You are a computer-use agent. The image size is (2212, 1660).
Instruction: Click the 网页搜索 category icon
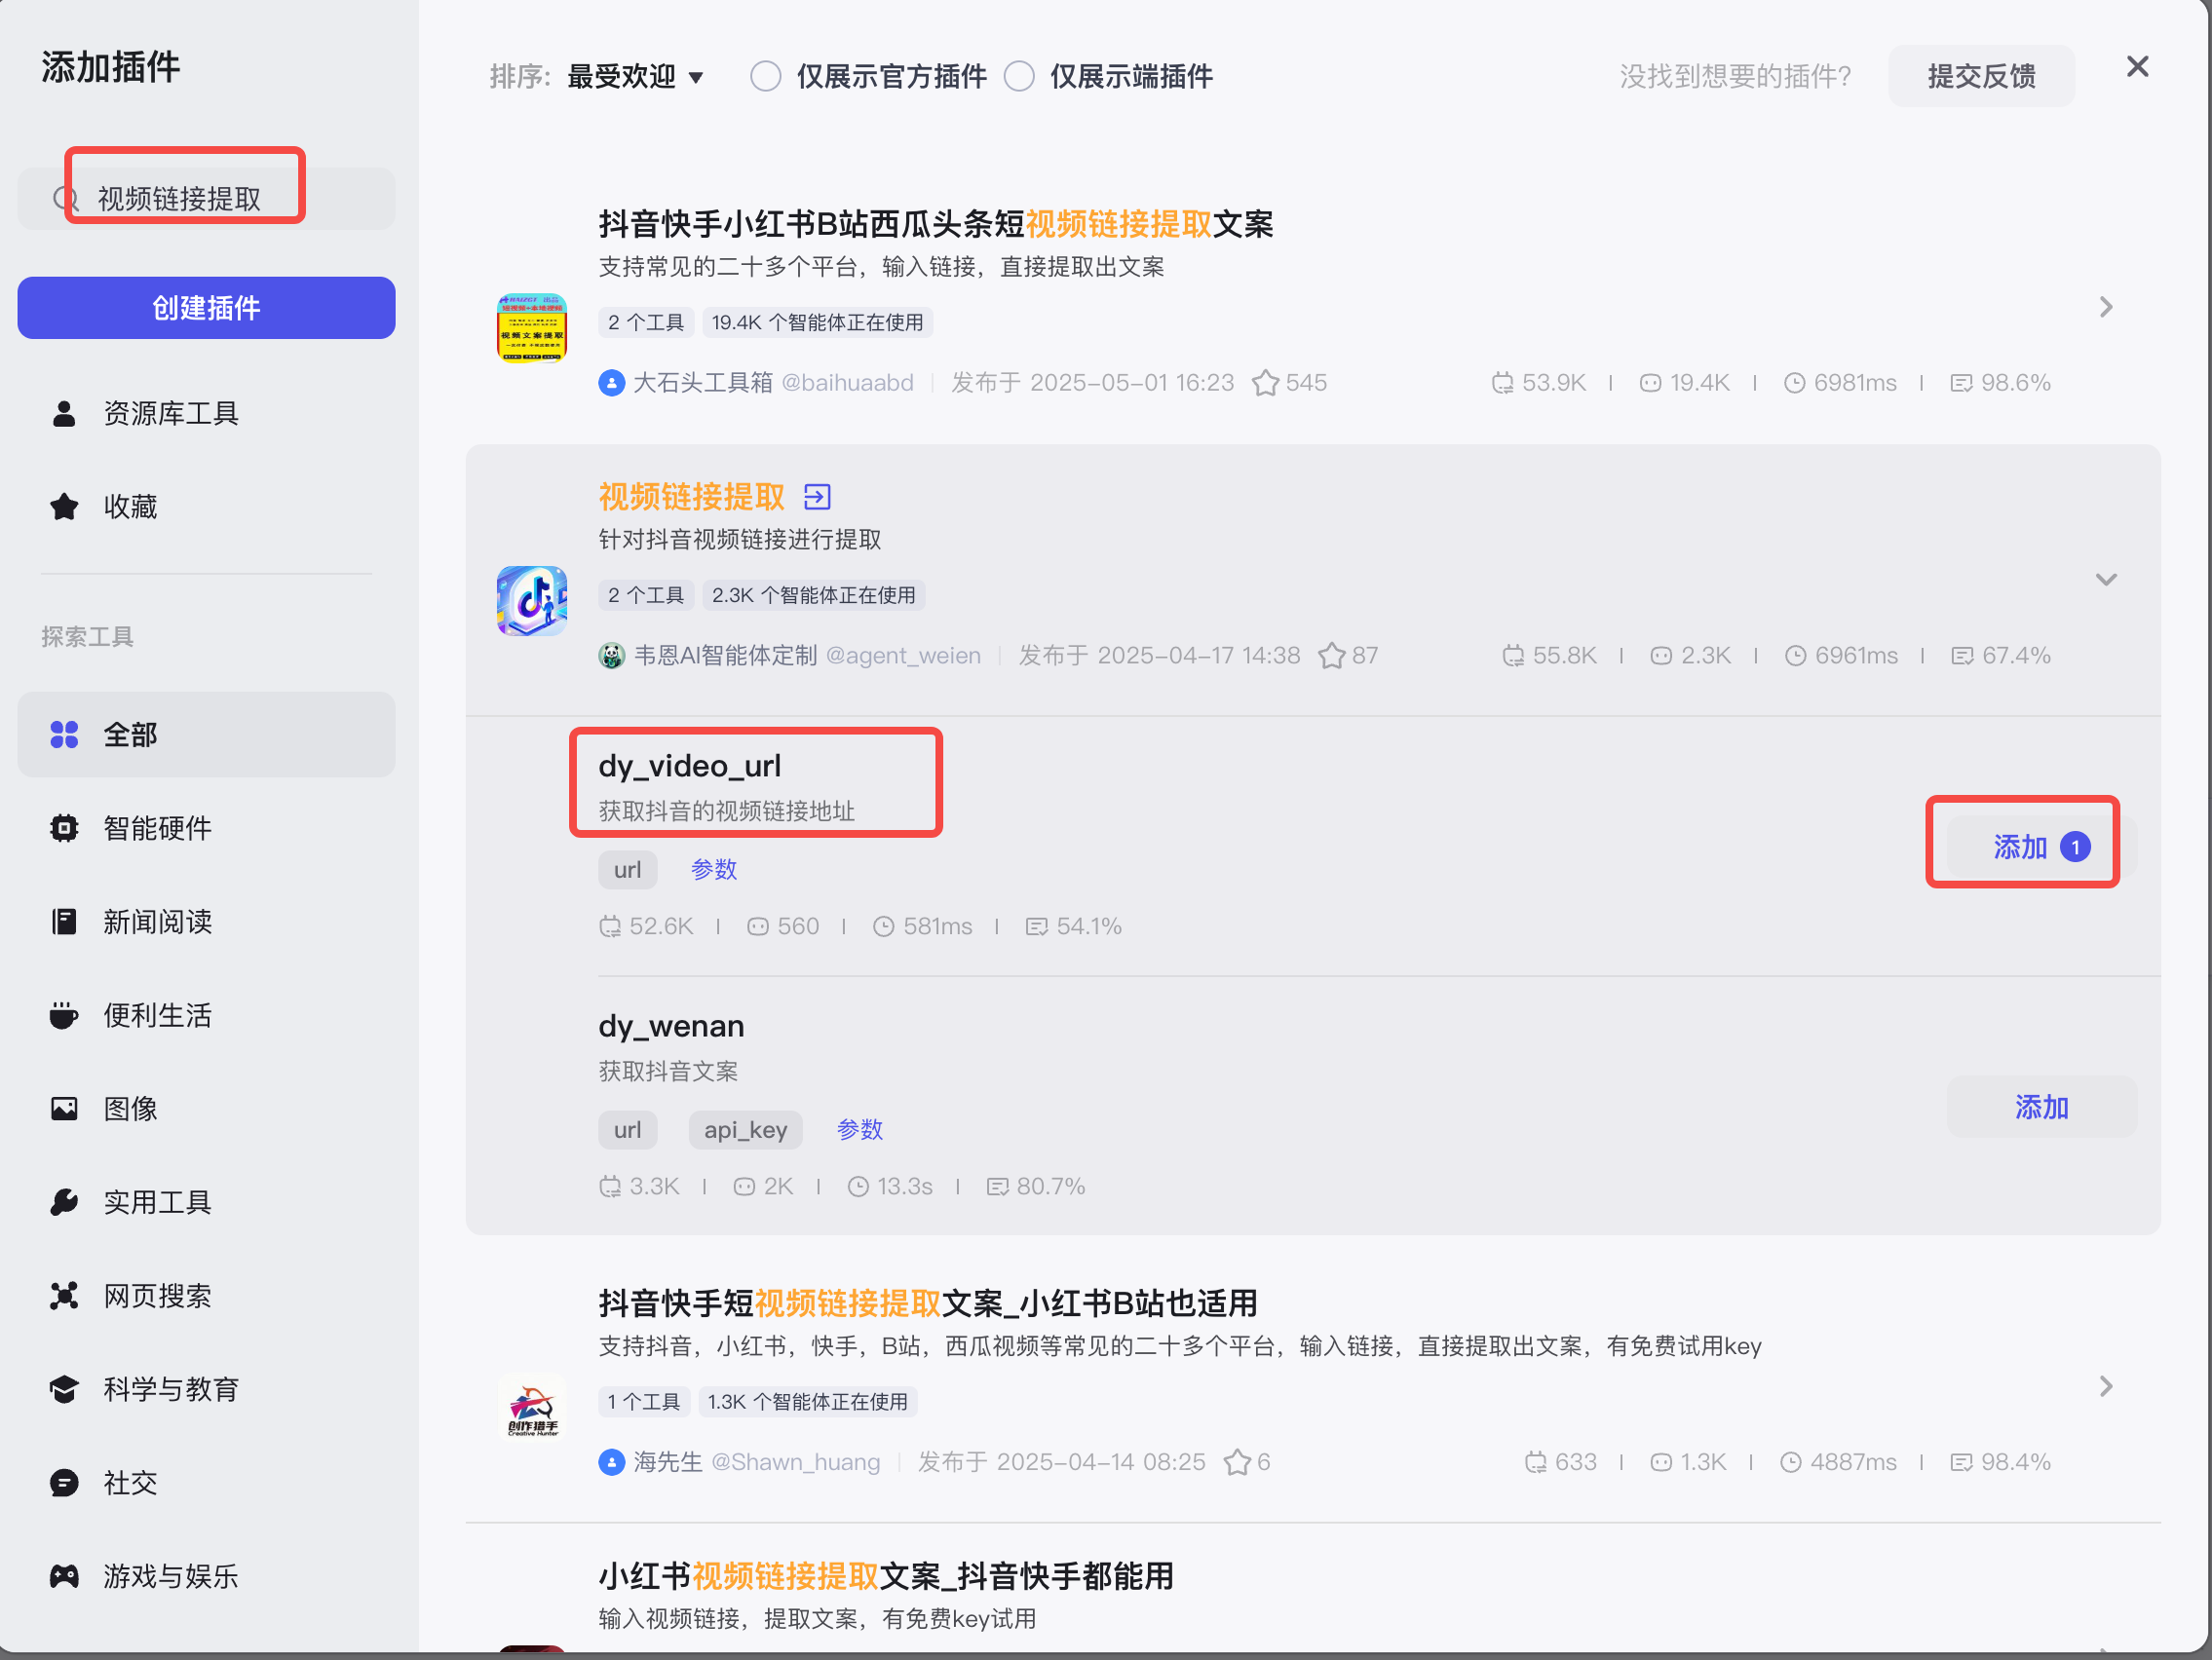(64, 1296)
